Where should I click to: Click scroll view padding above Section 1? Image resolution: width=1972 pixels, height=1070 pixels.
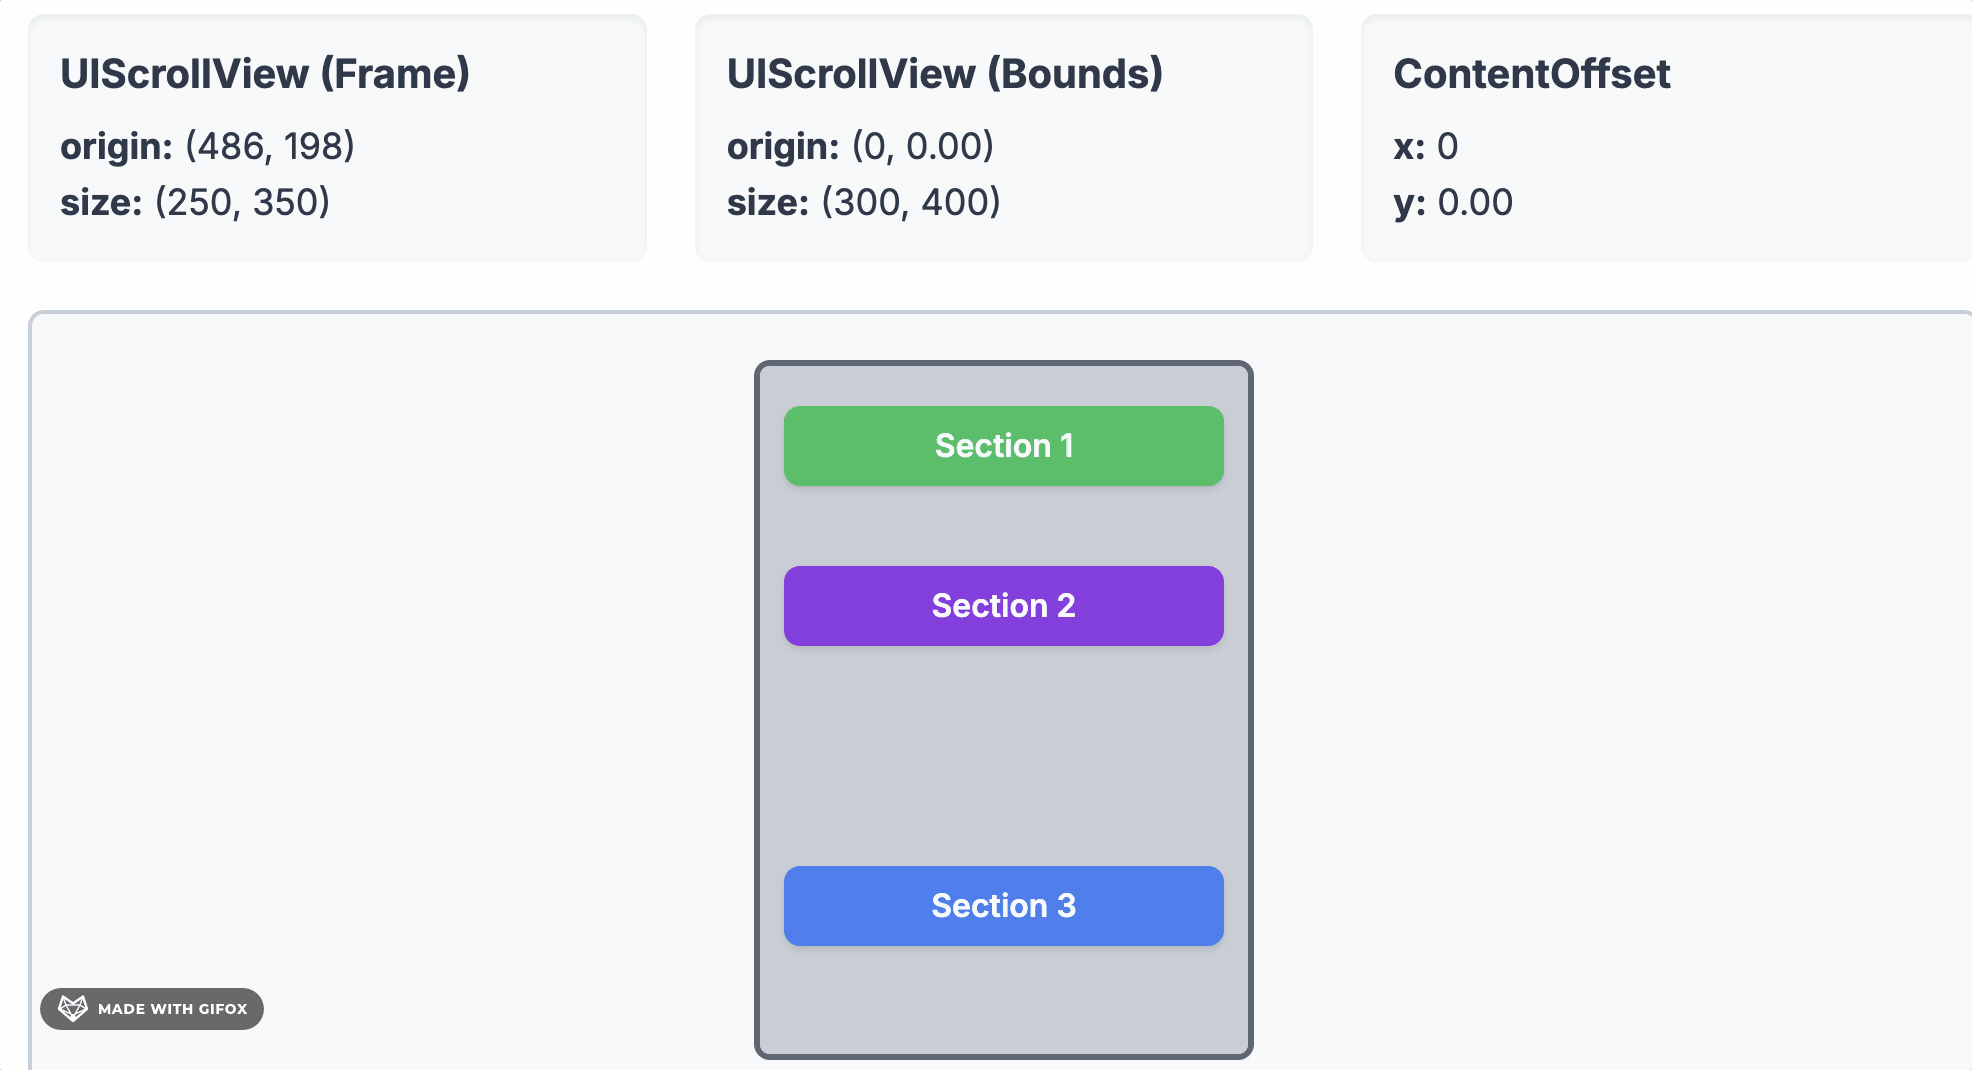pos(1003,386)
